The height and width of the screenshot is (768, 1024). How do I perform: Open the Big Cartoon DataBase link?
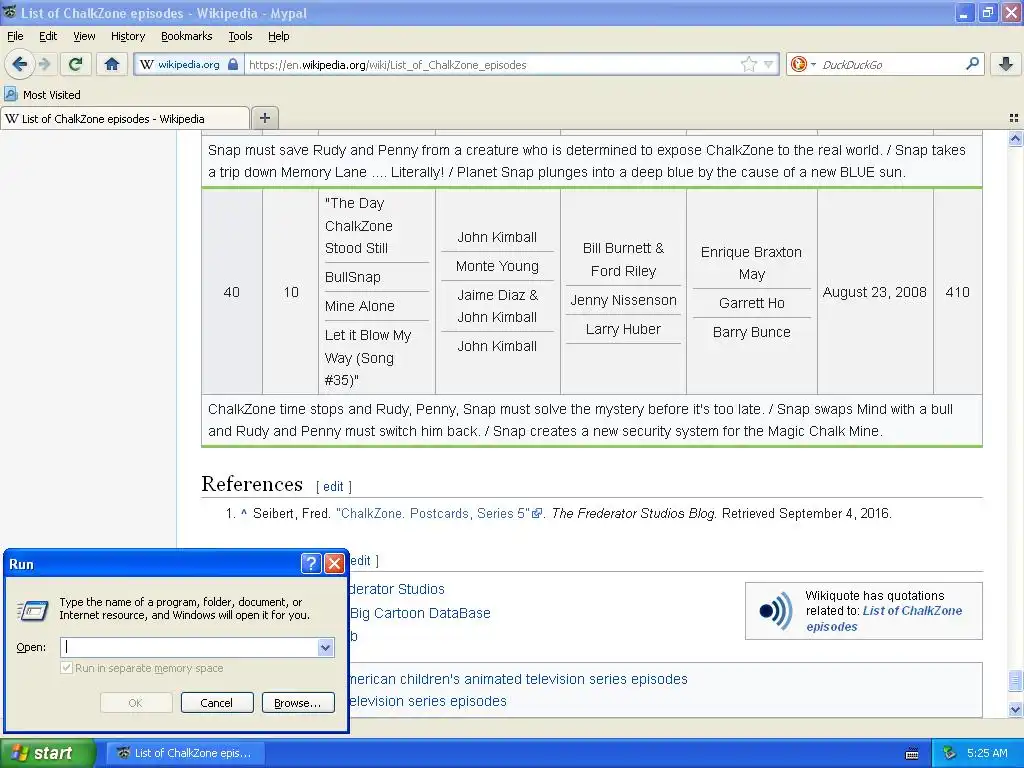point(420,613)
